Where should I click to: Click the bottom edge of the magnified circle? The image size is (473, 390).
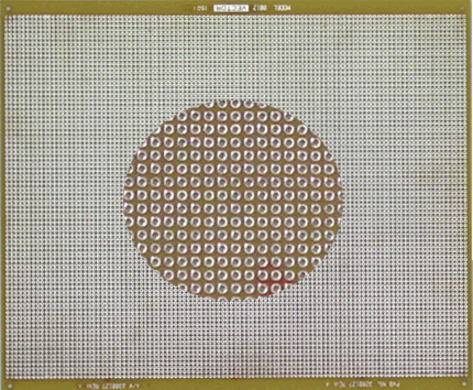click(233, 299)
